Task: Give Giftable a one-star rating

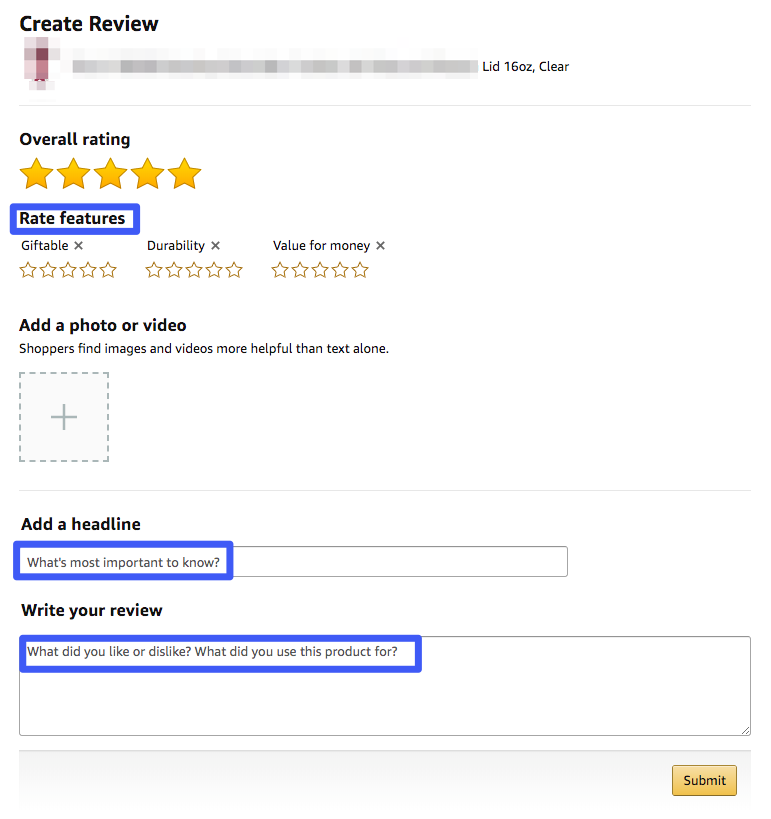Action: tap(28, 270)
